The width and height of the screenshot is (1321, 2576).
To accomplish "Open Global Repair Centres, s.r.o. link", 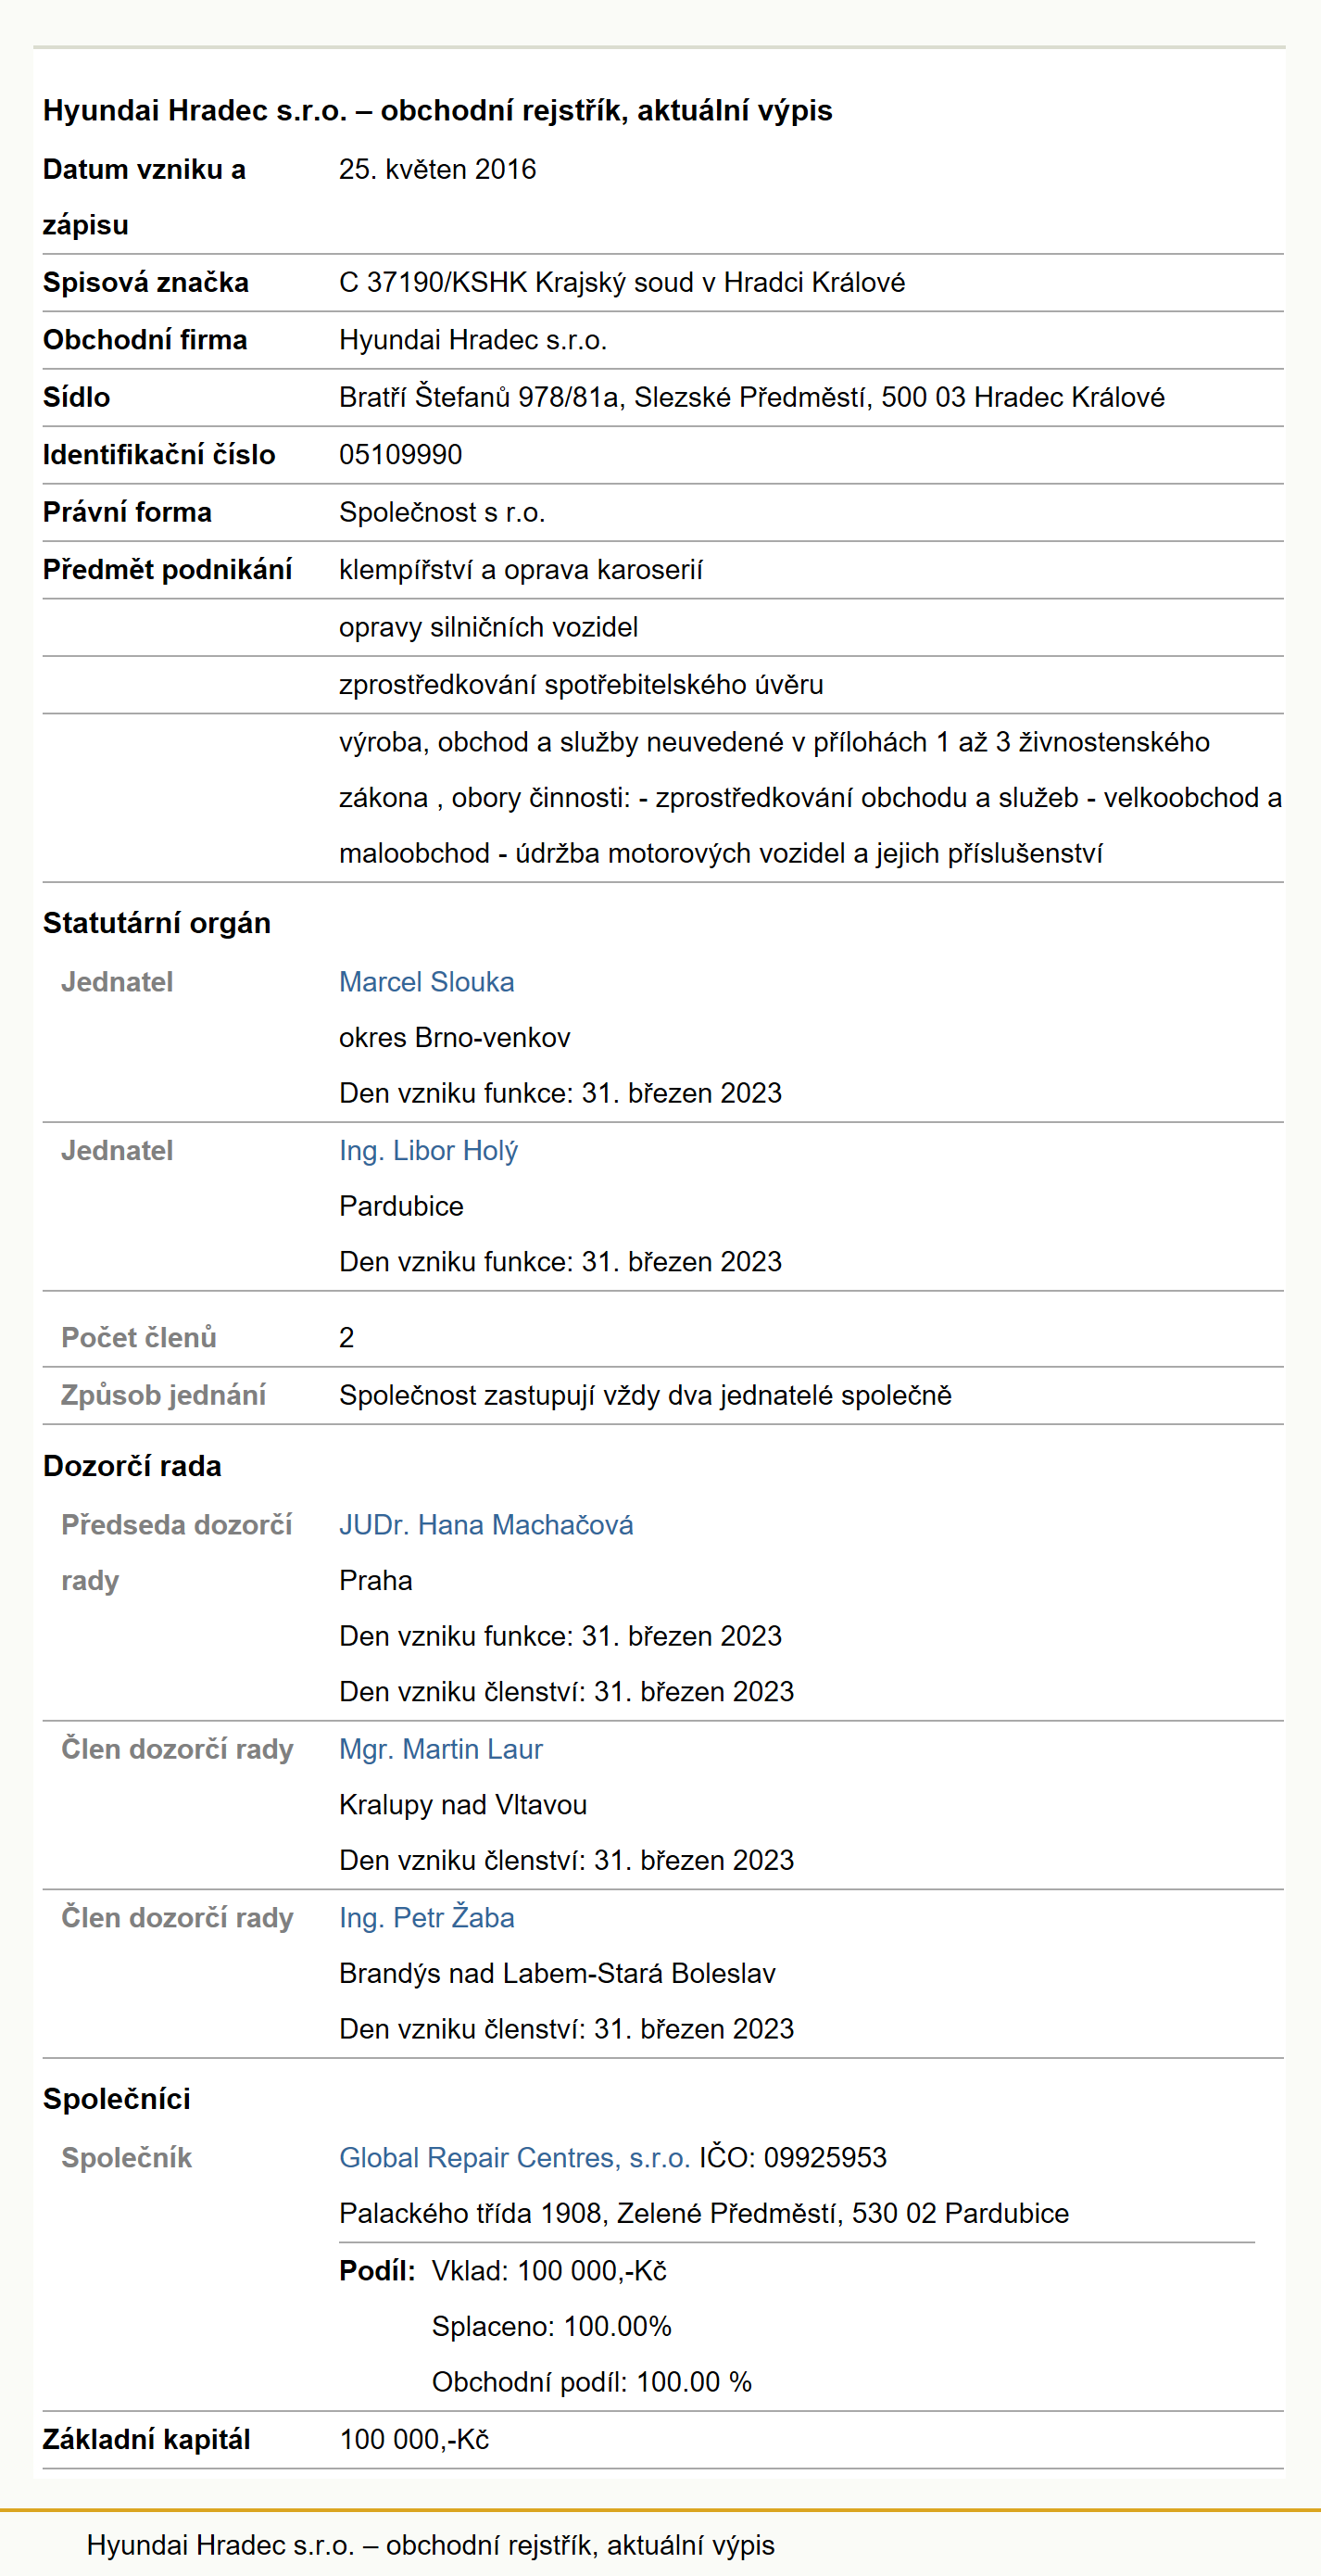I will (515, 2158).
